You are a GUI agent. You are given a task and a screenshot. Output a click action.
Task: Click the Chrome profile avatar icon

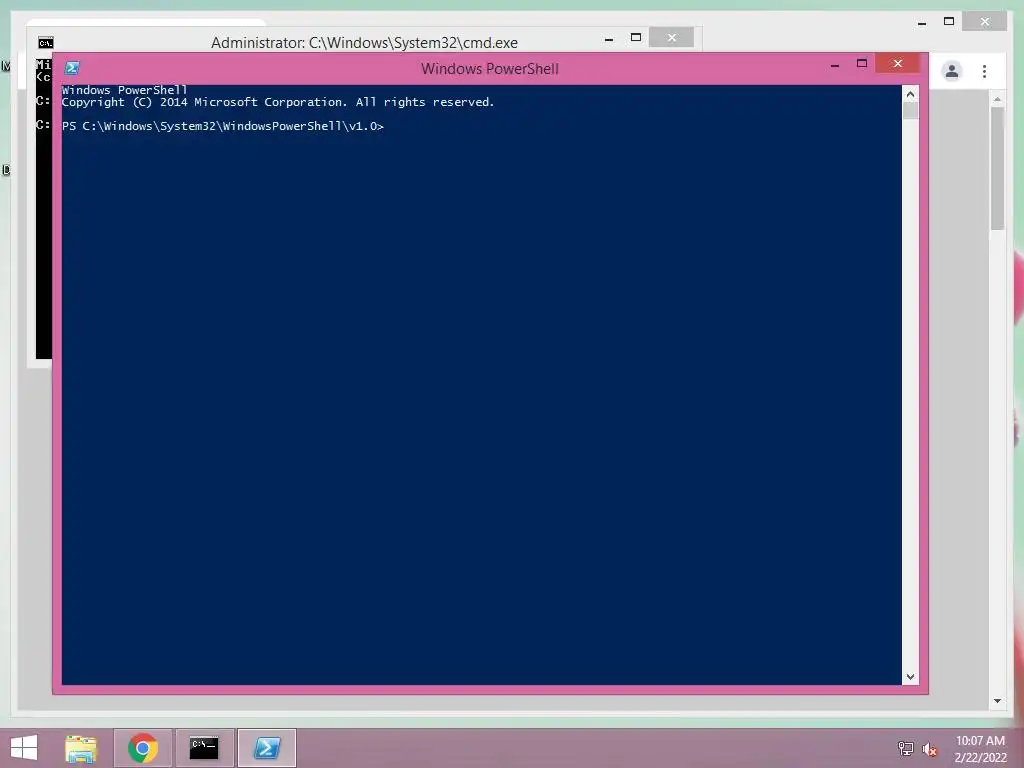952,71
